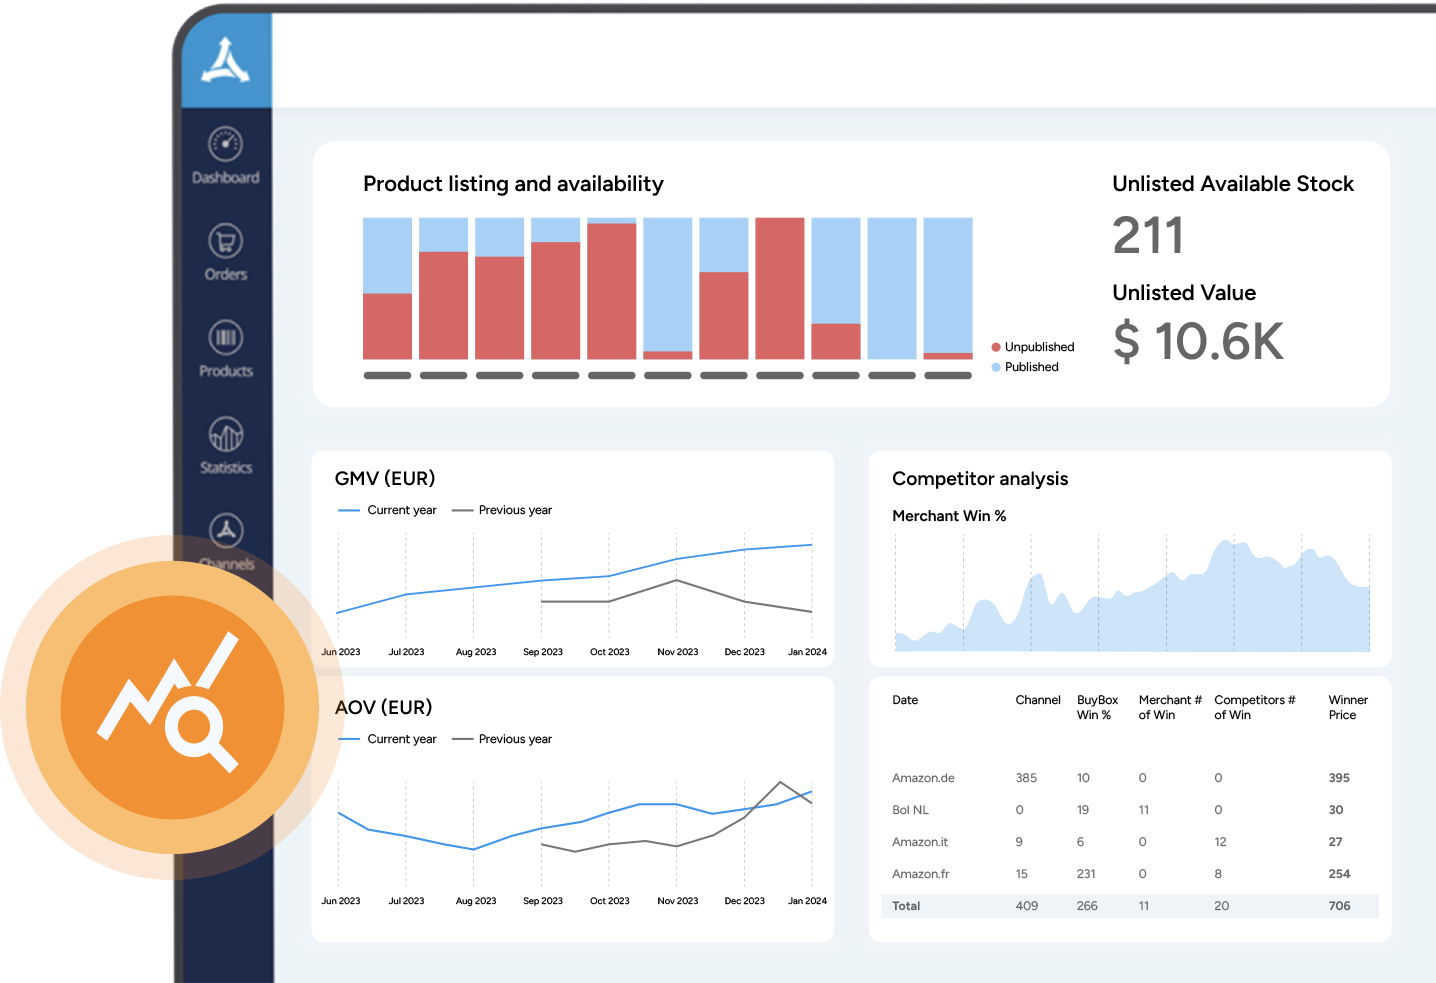Open Orders via the cart icon
The image size is (1436, 983).
226,241
